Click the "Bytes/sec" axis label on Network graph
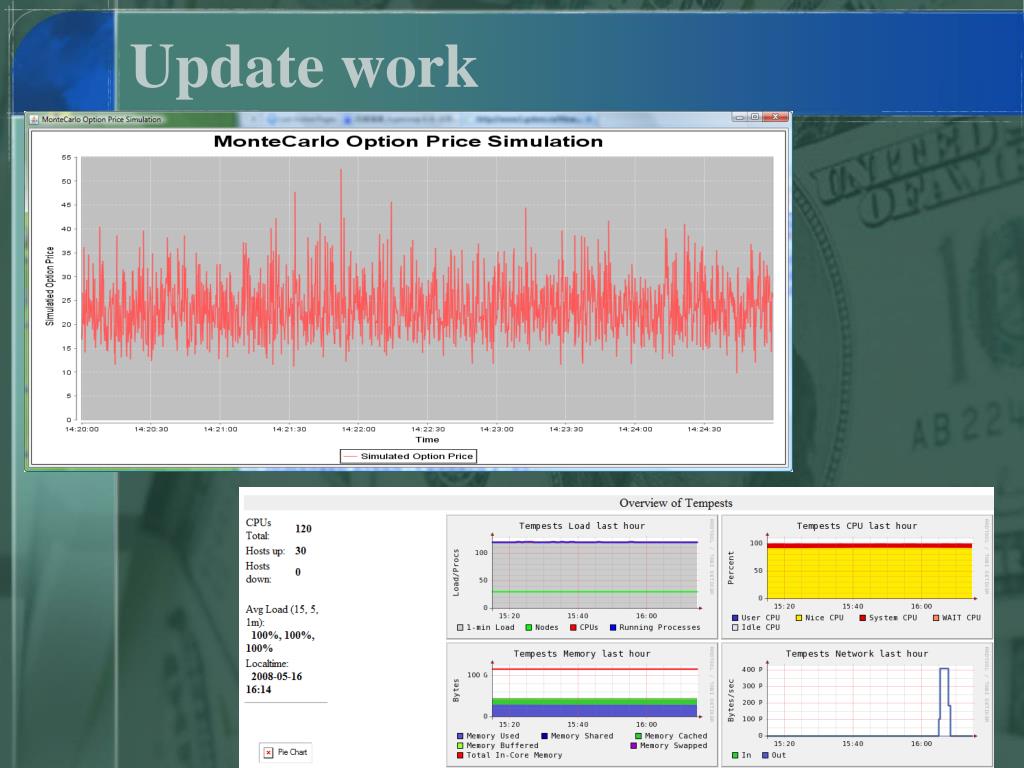The height and width of the screenshot is (768, 1024). click(731, 700)
